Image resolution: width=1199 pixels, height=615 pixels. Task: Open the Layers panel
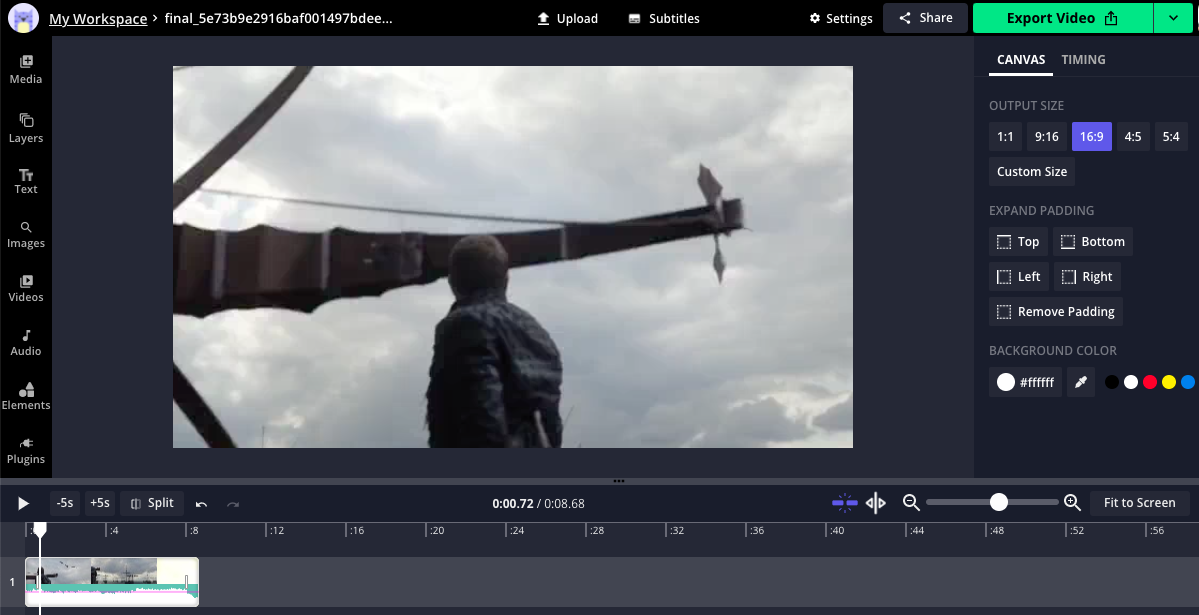pyautogui.click(x=26, y=128)
